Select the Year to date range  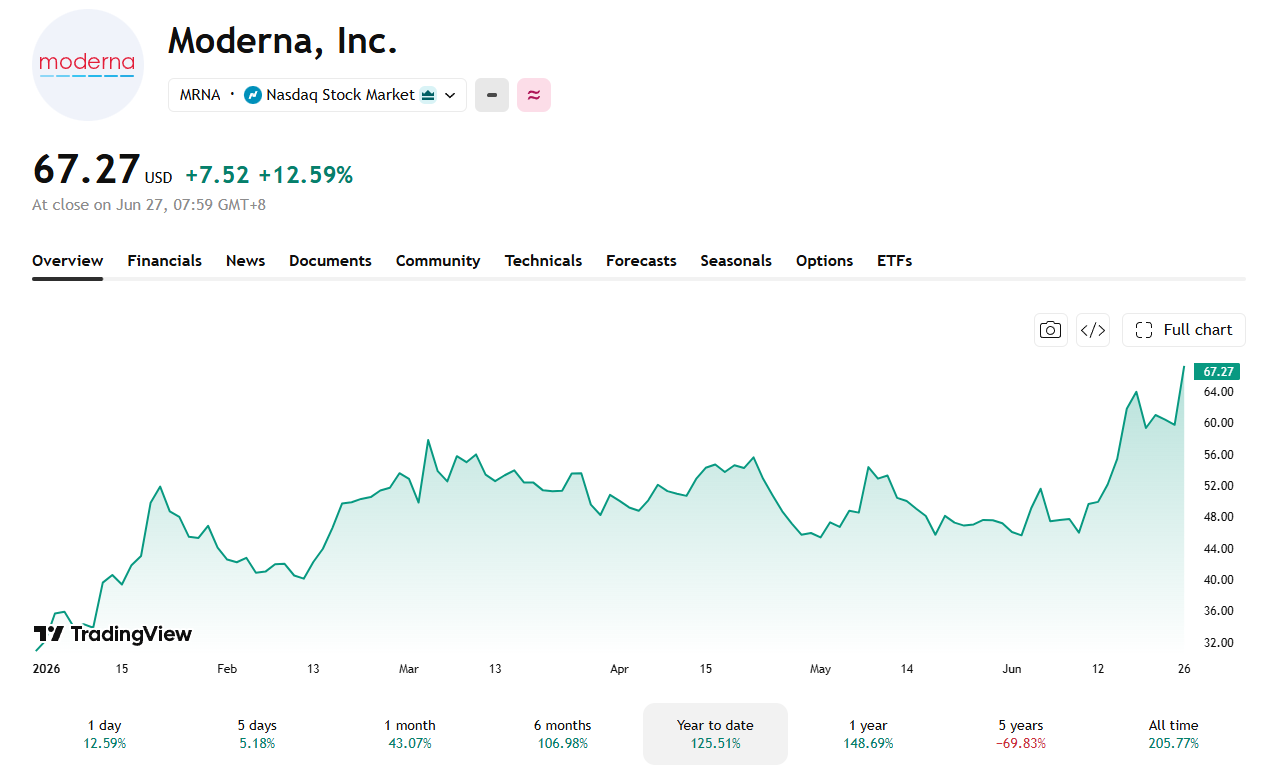(x=715, y=734)
